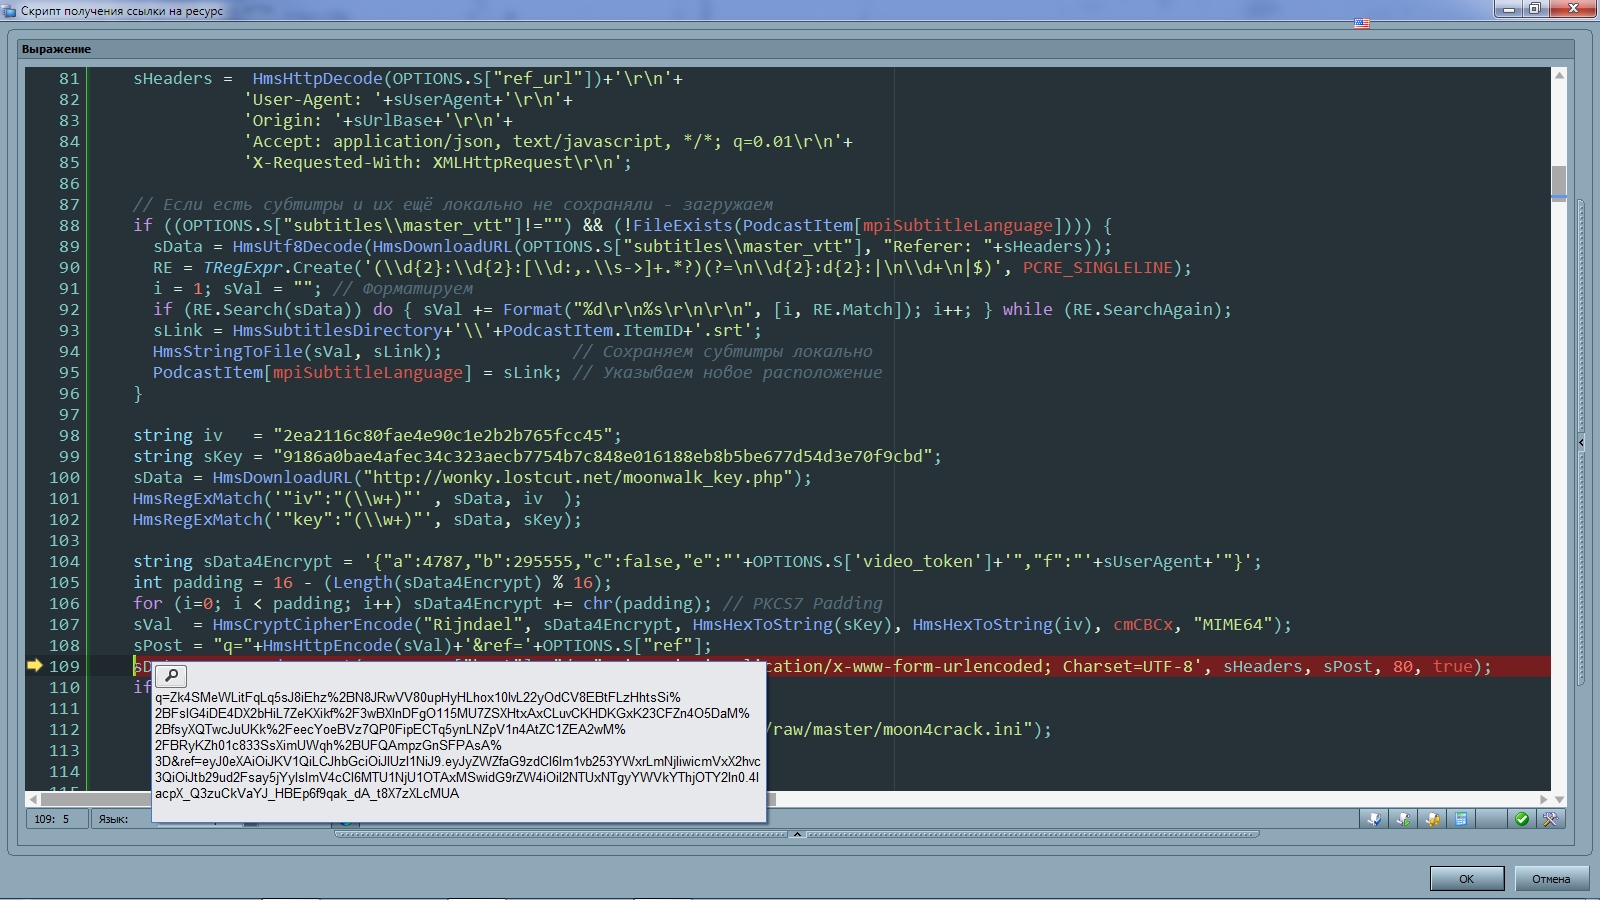
Task: Click the script syntax check icon
Action: 1374,819
